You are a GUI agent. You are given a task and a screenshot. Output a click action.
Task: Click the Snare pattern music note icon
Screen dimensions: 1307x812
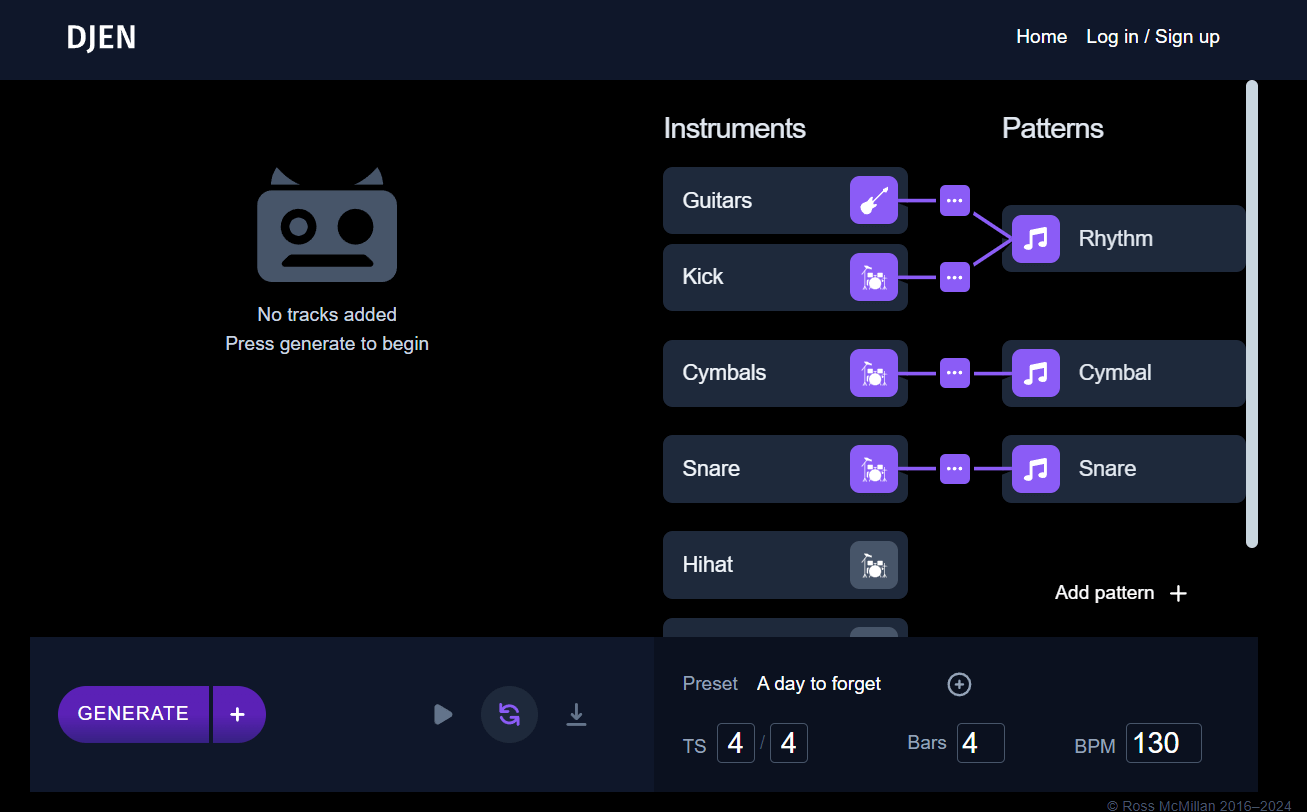[1035, 469]
